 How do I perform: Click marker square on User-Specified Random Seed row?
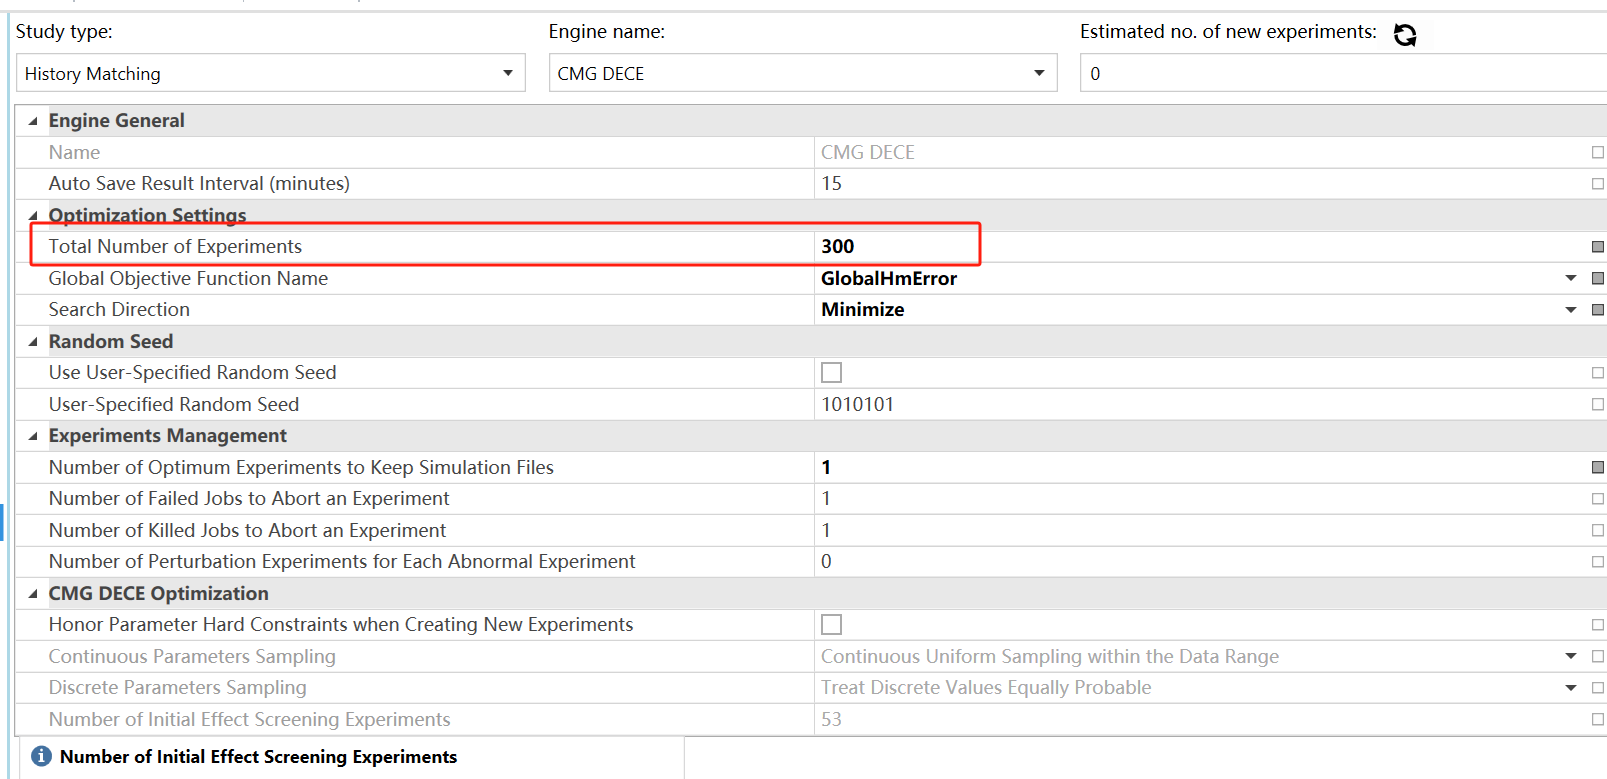(x=1597, y=405)
